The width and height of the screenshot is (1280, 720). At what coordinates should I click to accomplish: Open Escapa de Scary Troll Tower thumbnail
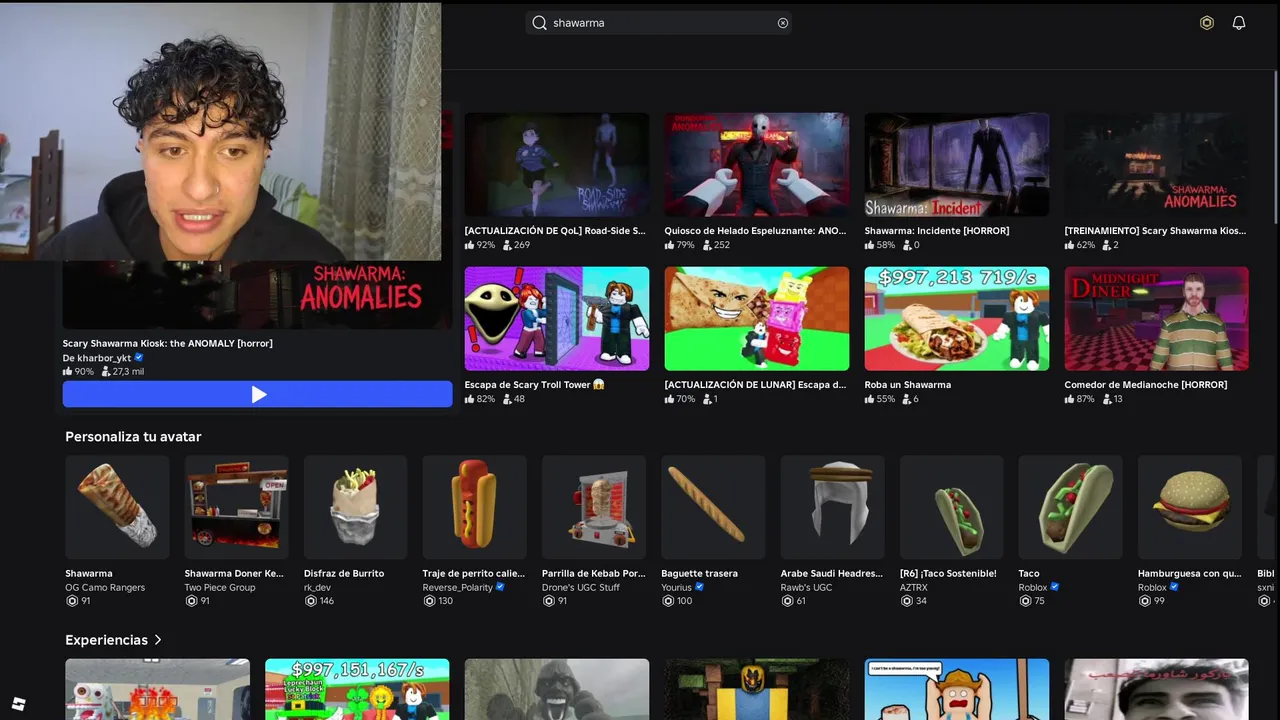coord(557,318)
